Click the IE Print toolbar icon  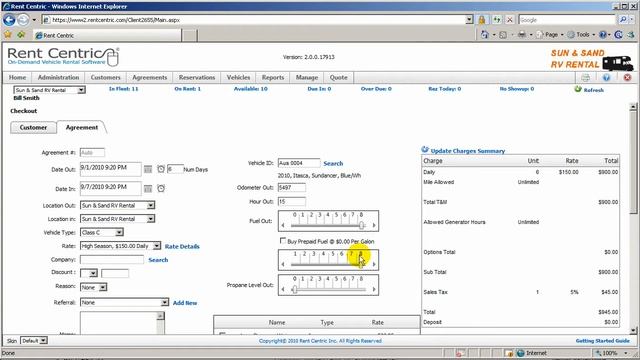522,35
